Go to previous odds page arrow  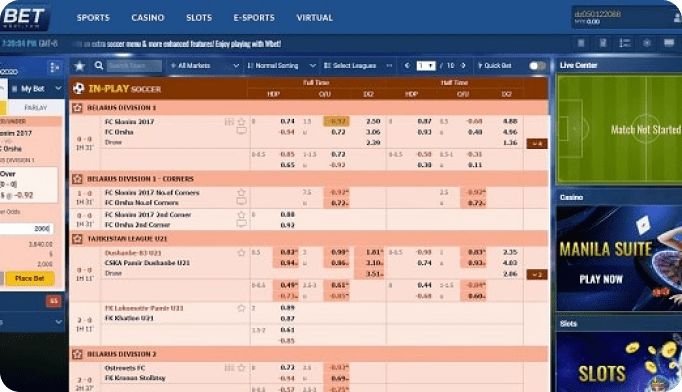point(407,66)
